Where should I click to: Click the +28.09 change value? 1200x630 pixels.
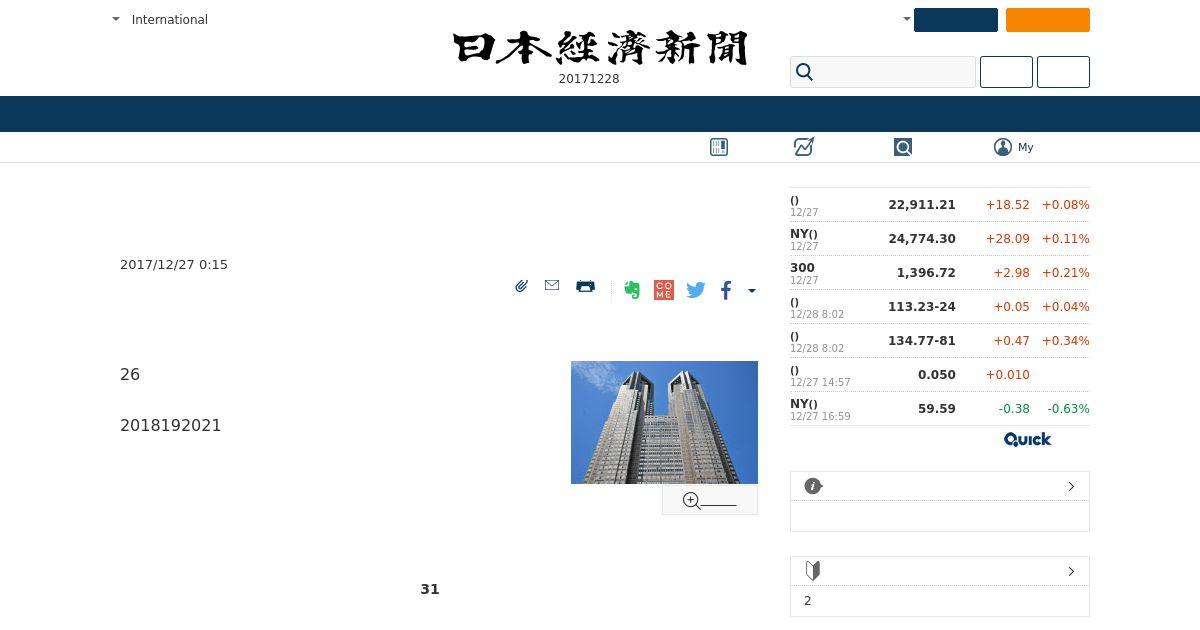[x=1008, y=239]
